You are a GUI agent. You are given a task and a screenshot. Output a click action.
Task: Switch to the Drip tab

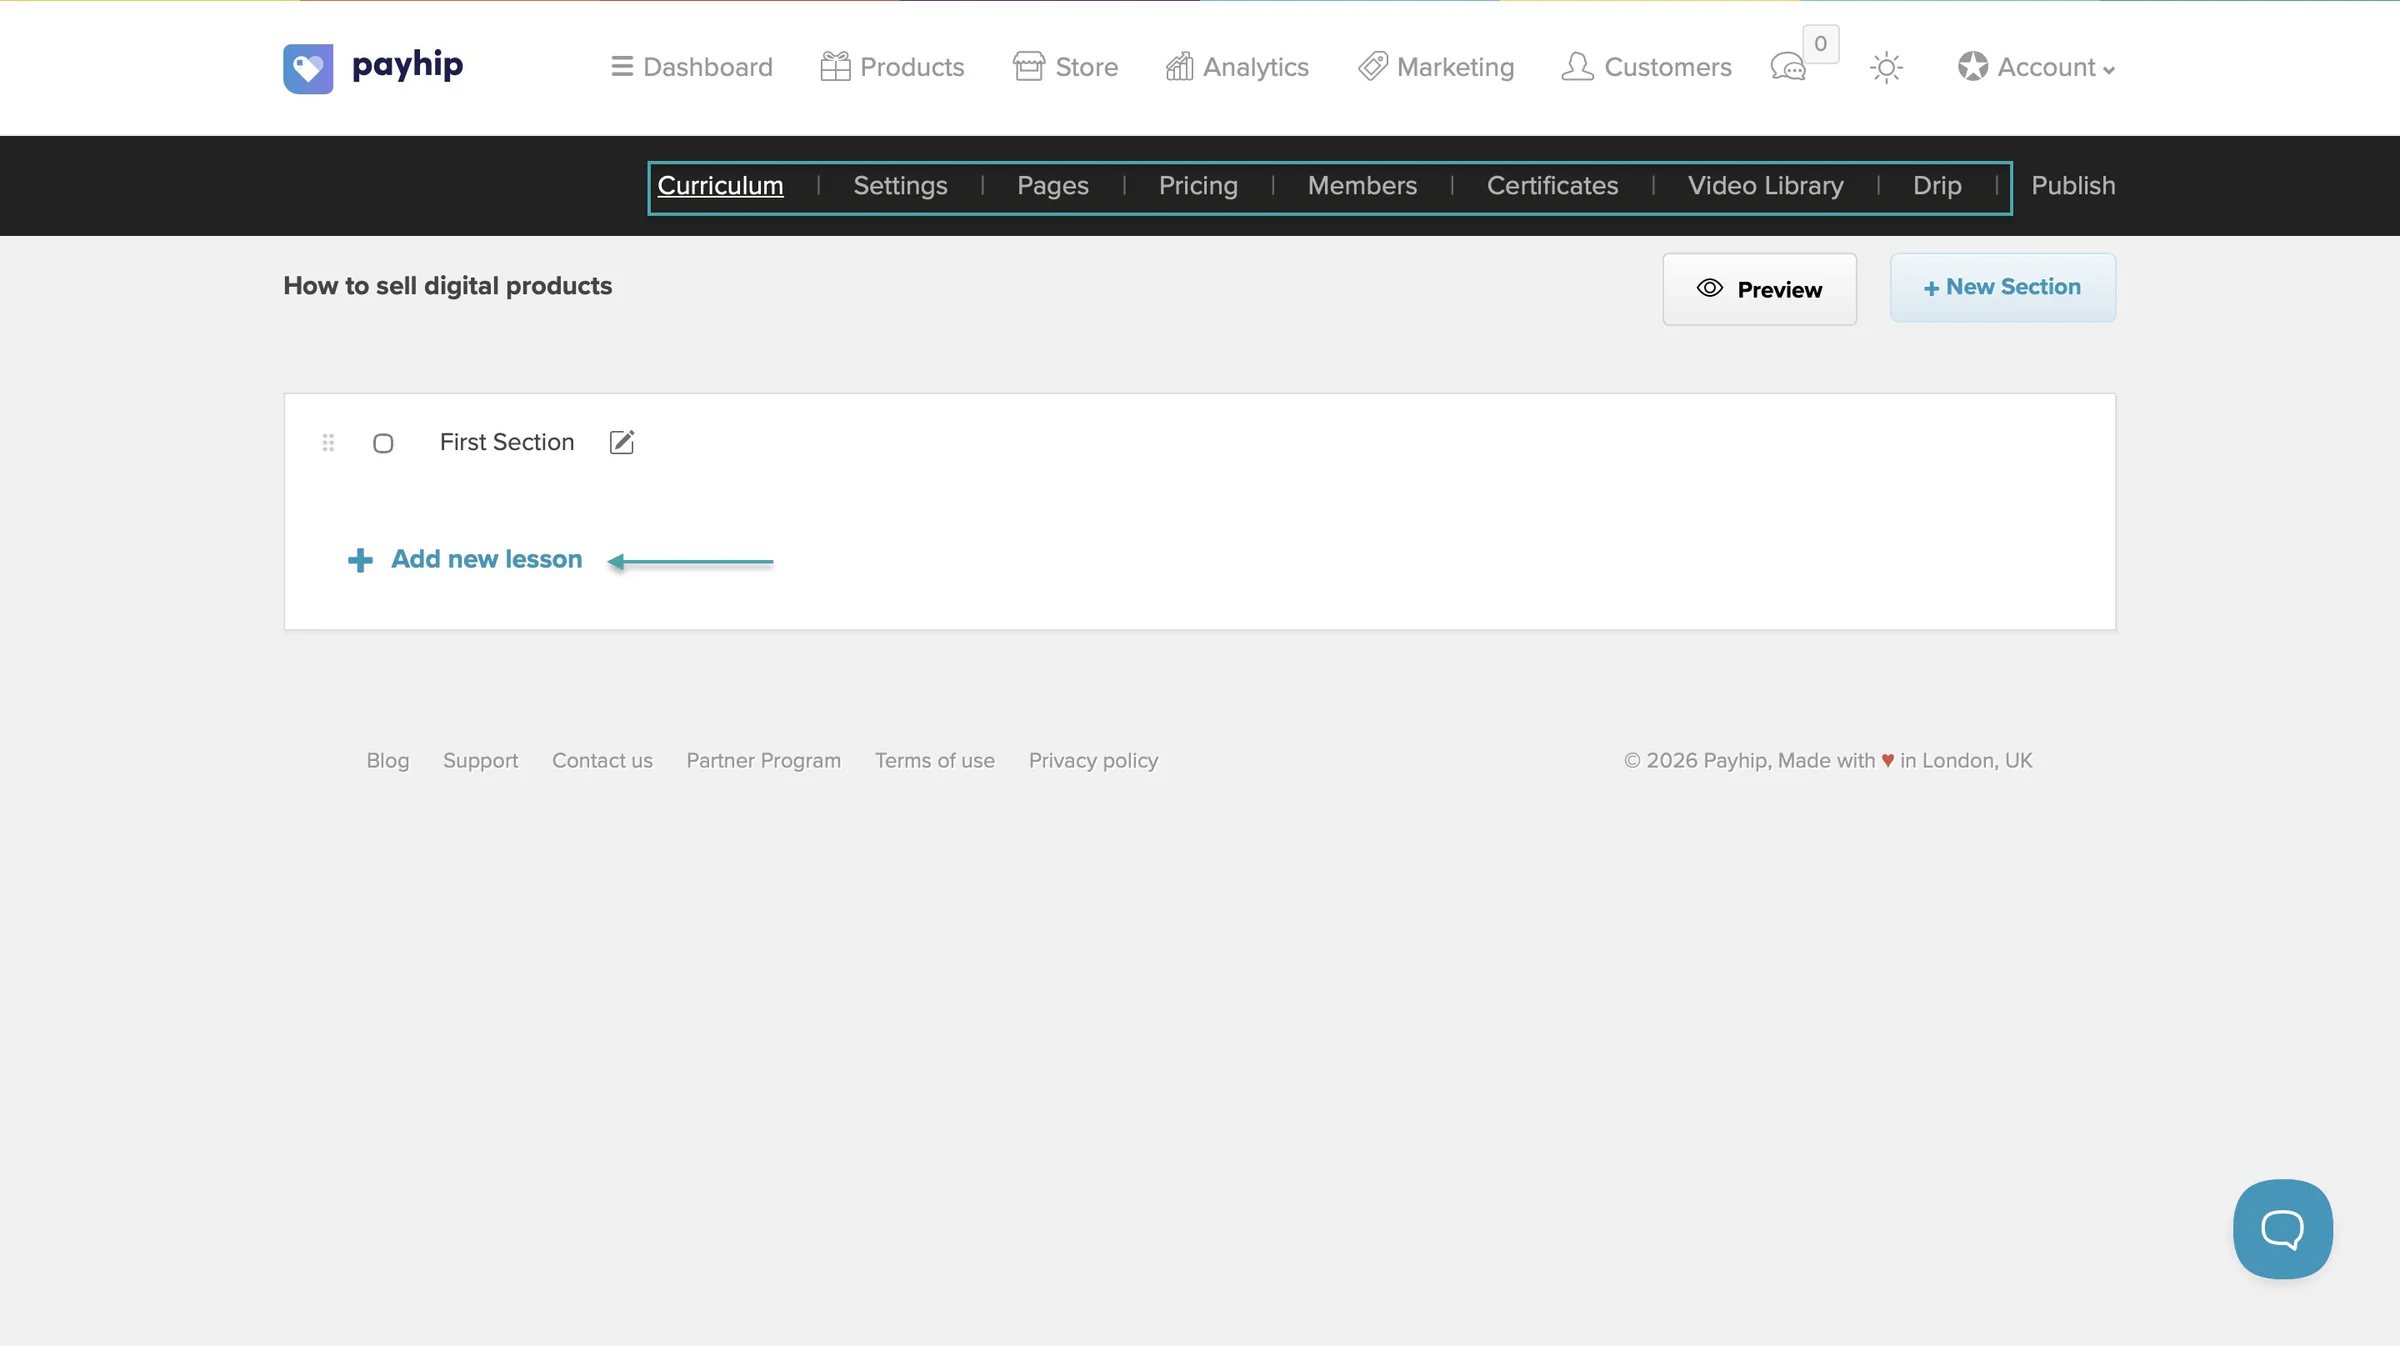click(1937, 186)
